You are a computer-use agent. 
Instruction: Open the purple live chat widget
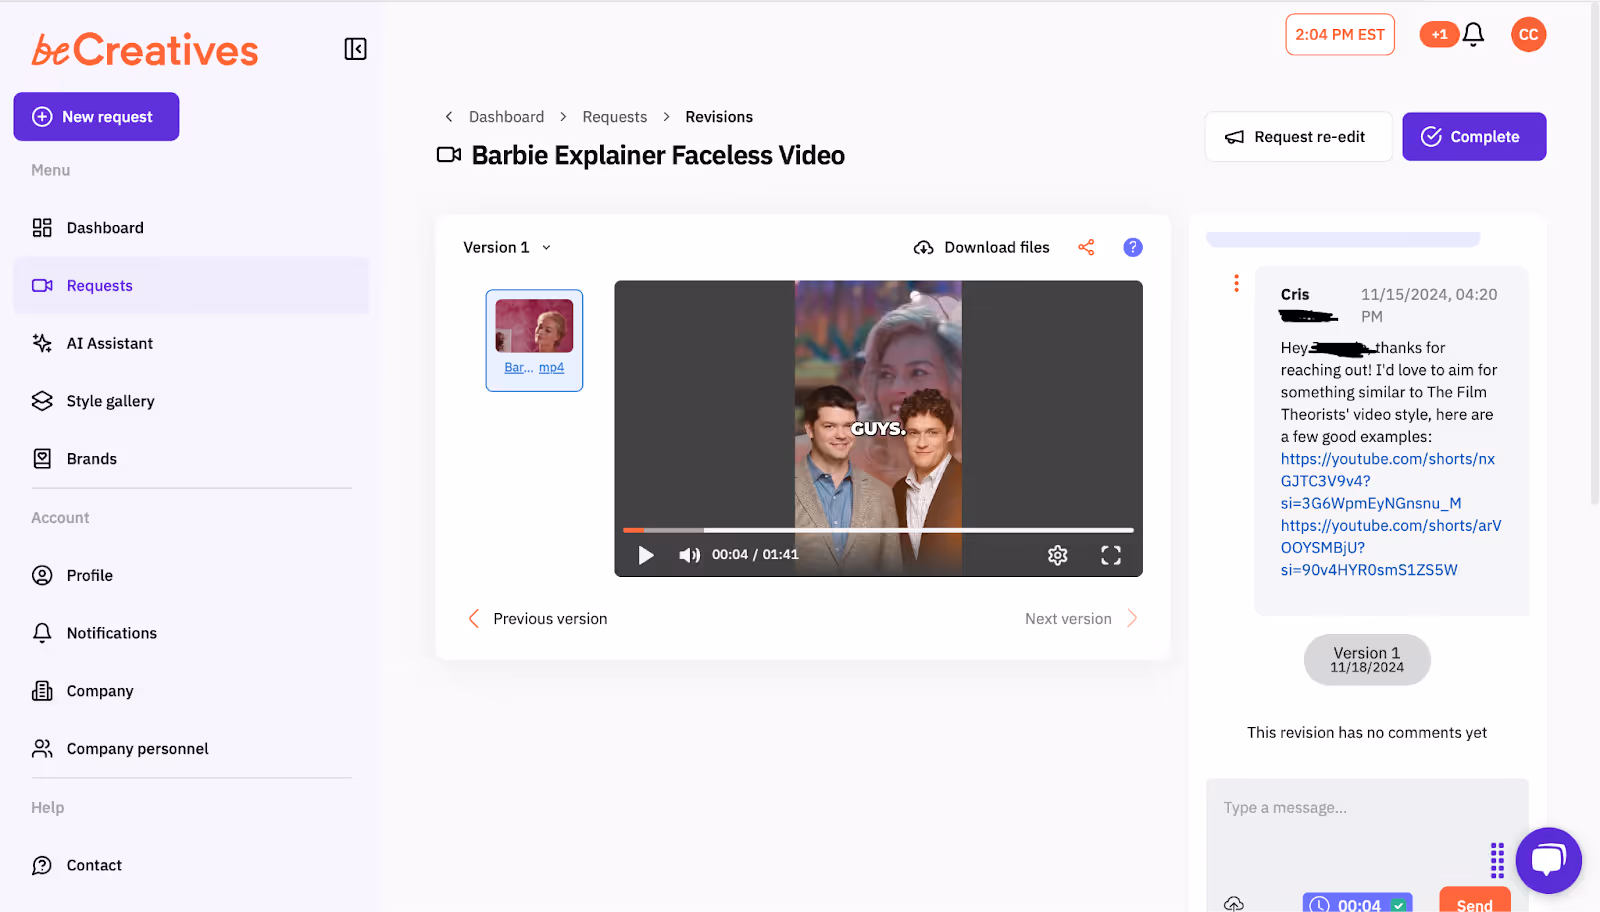(x=1549, y=861)
